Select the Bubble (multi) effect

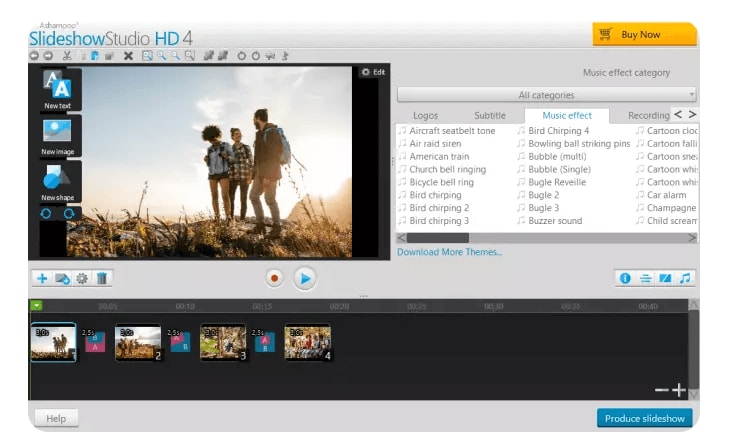557,156
